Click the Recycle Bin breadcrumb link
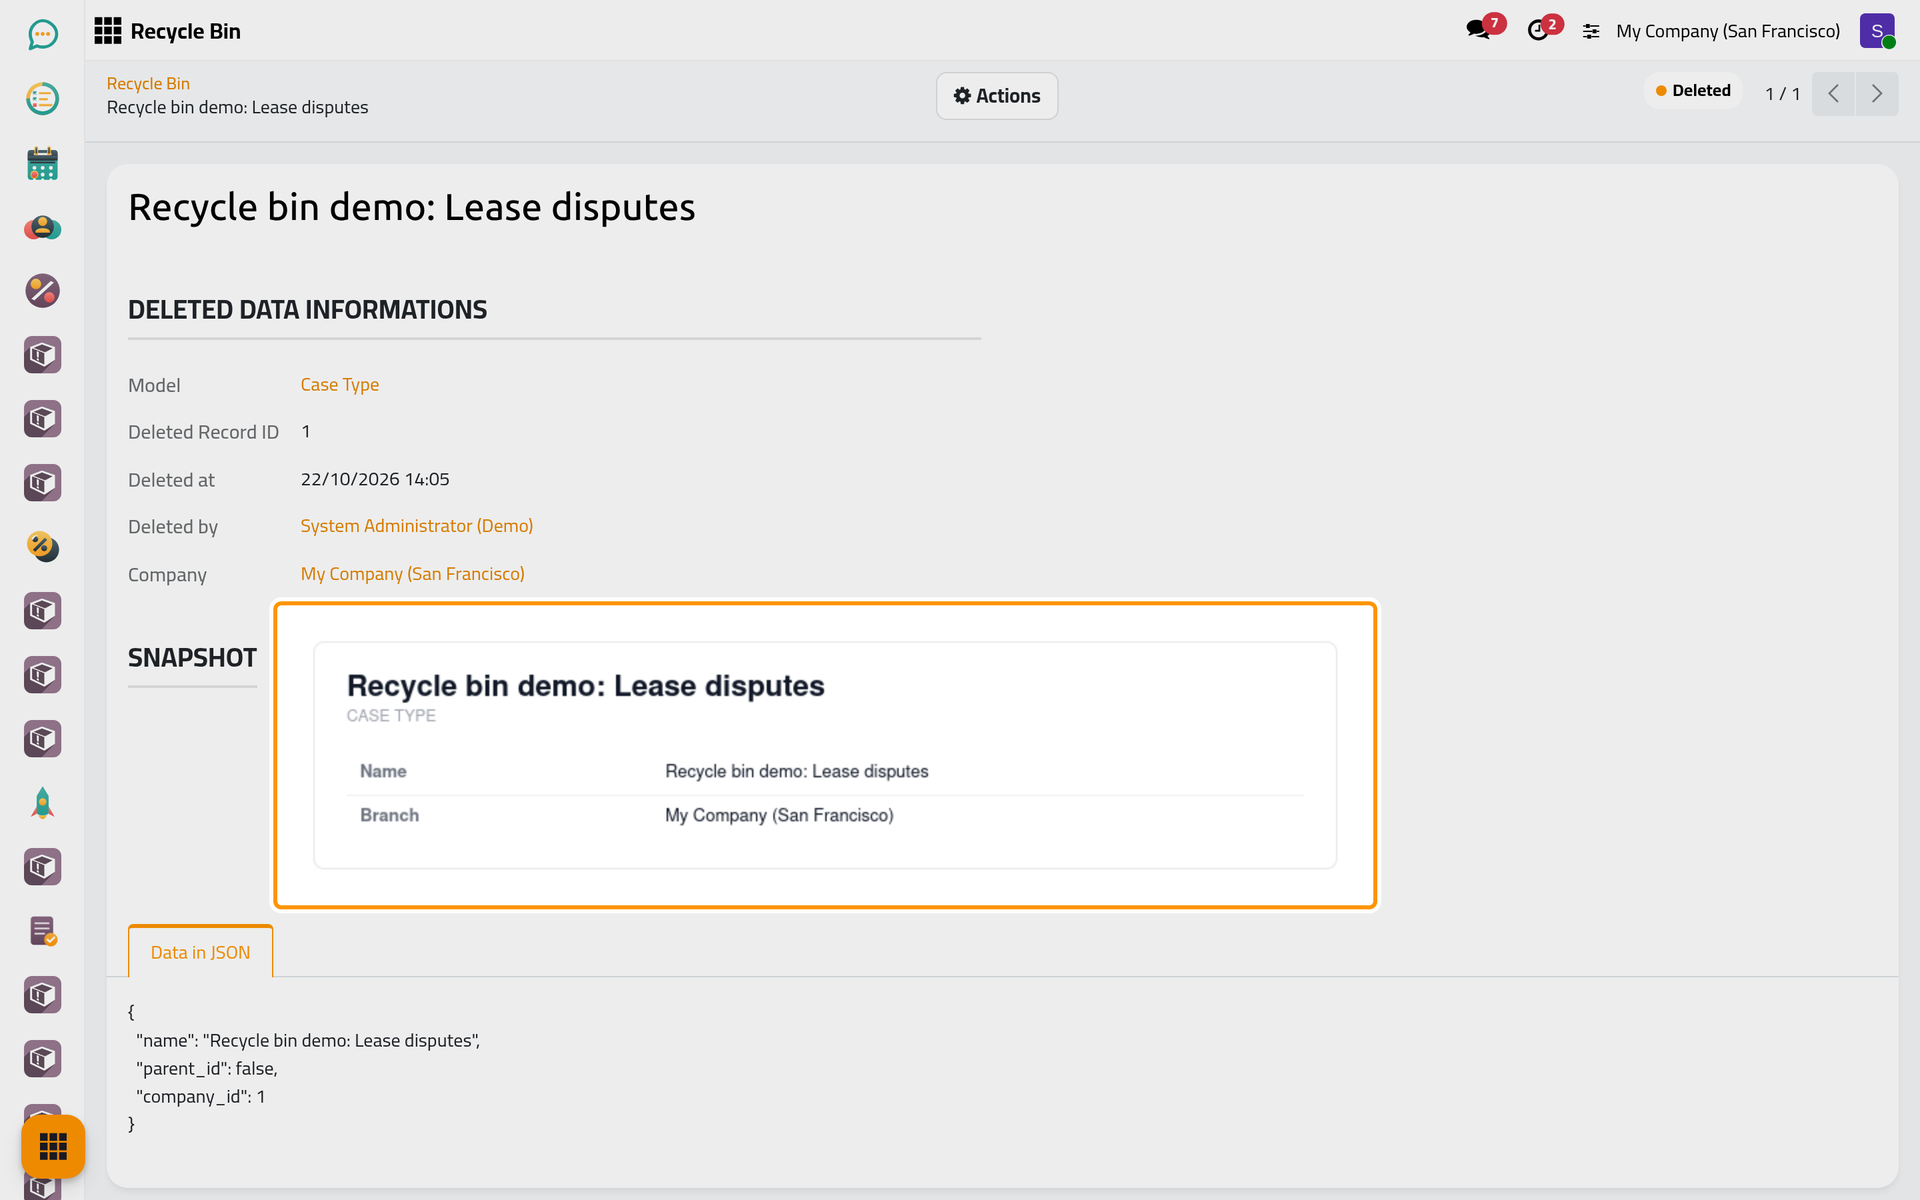The height and width of the screenshot is (1200, 1920). click(x=148, y=84)
